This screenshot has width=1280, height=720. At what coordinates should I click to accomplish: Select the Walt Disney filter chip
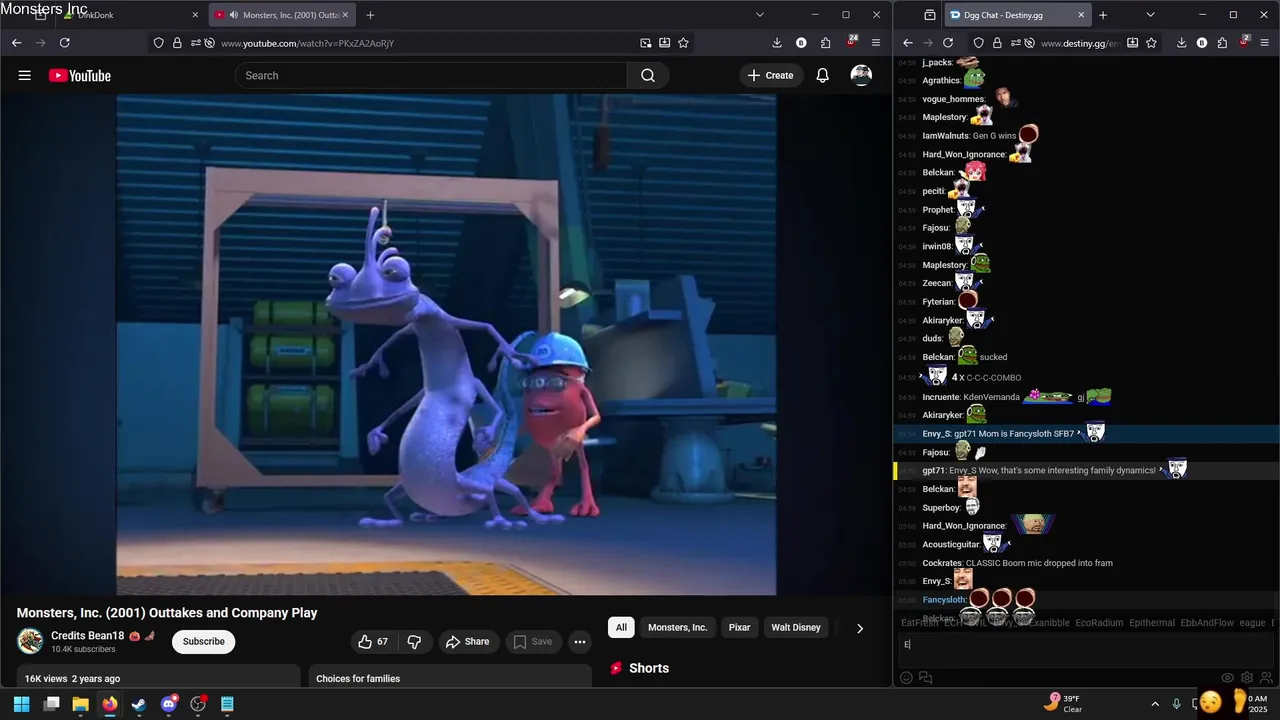(x=796, y=627)
